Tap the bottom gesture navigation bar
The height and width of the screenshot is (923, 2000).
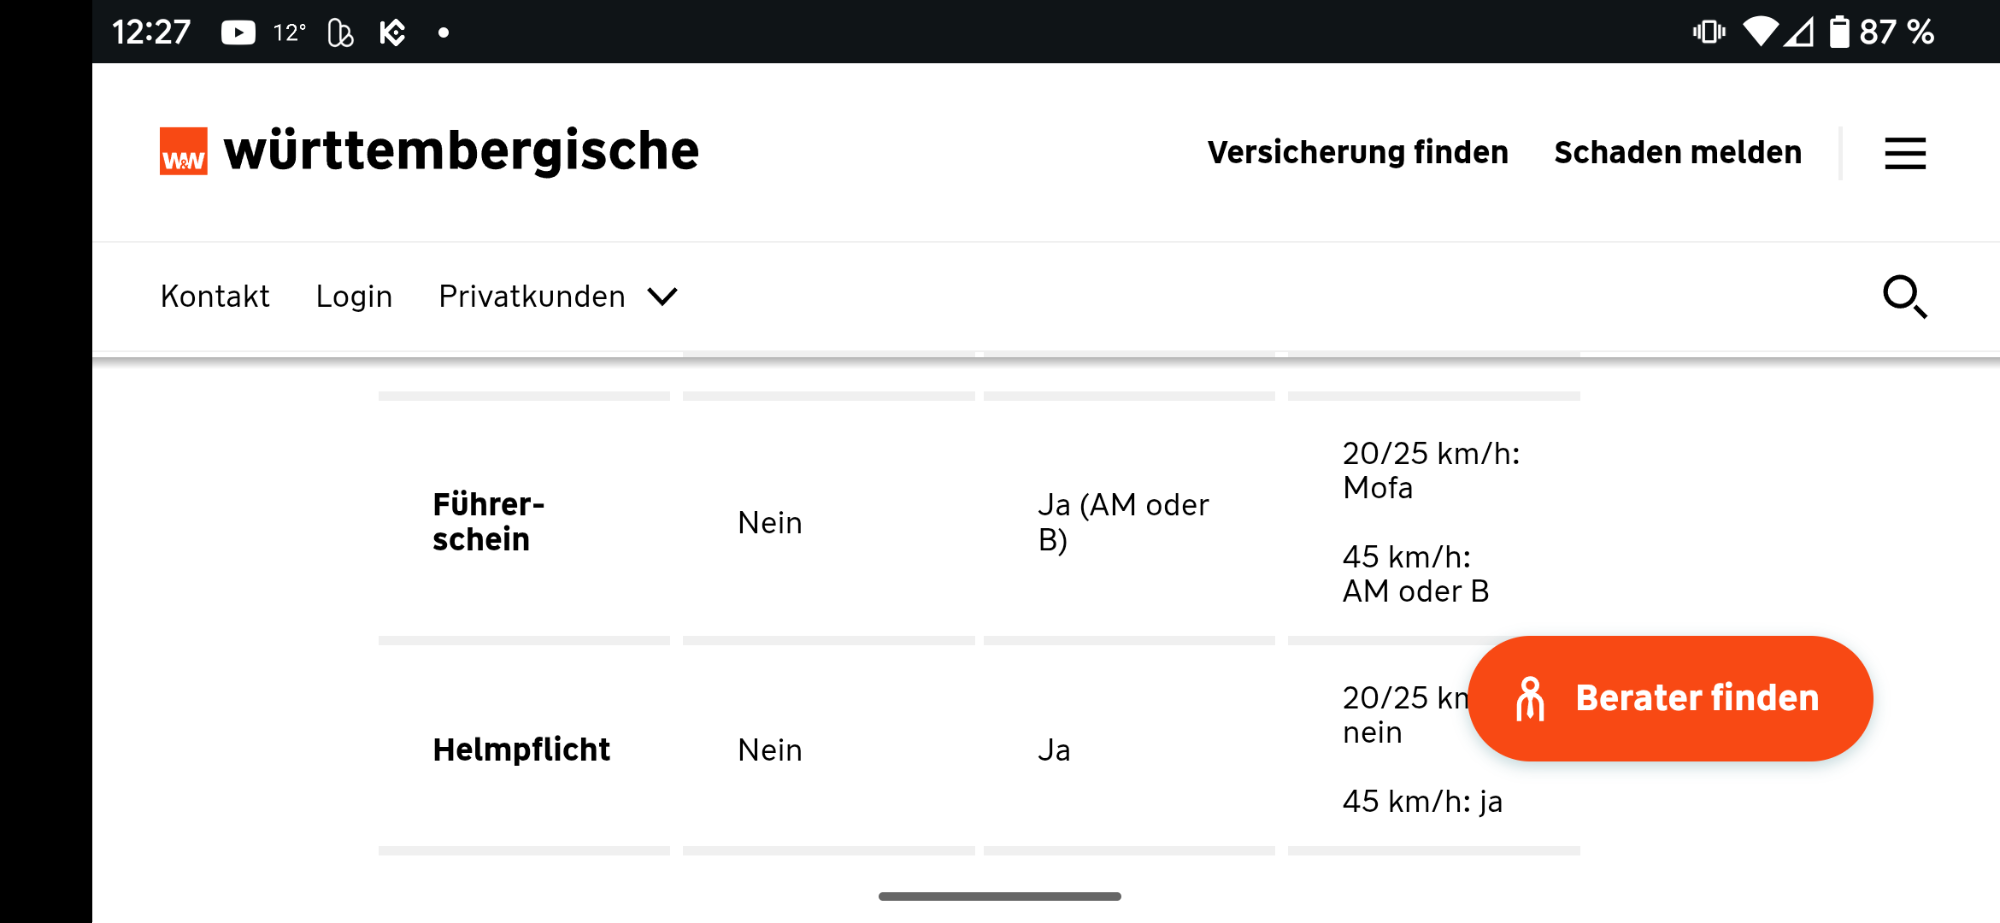pos(999,896)
